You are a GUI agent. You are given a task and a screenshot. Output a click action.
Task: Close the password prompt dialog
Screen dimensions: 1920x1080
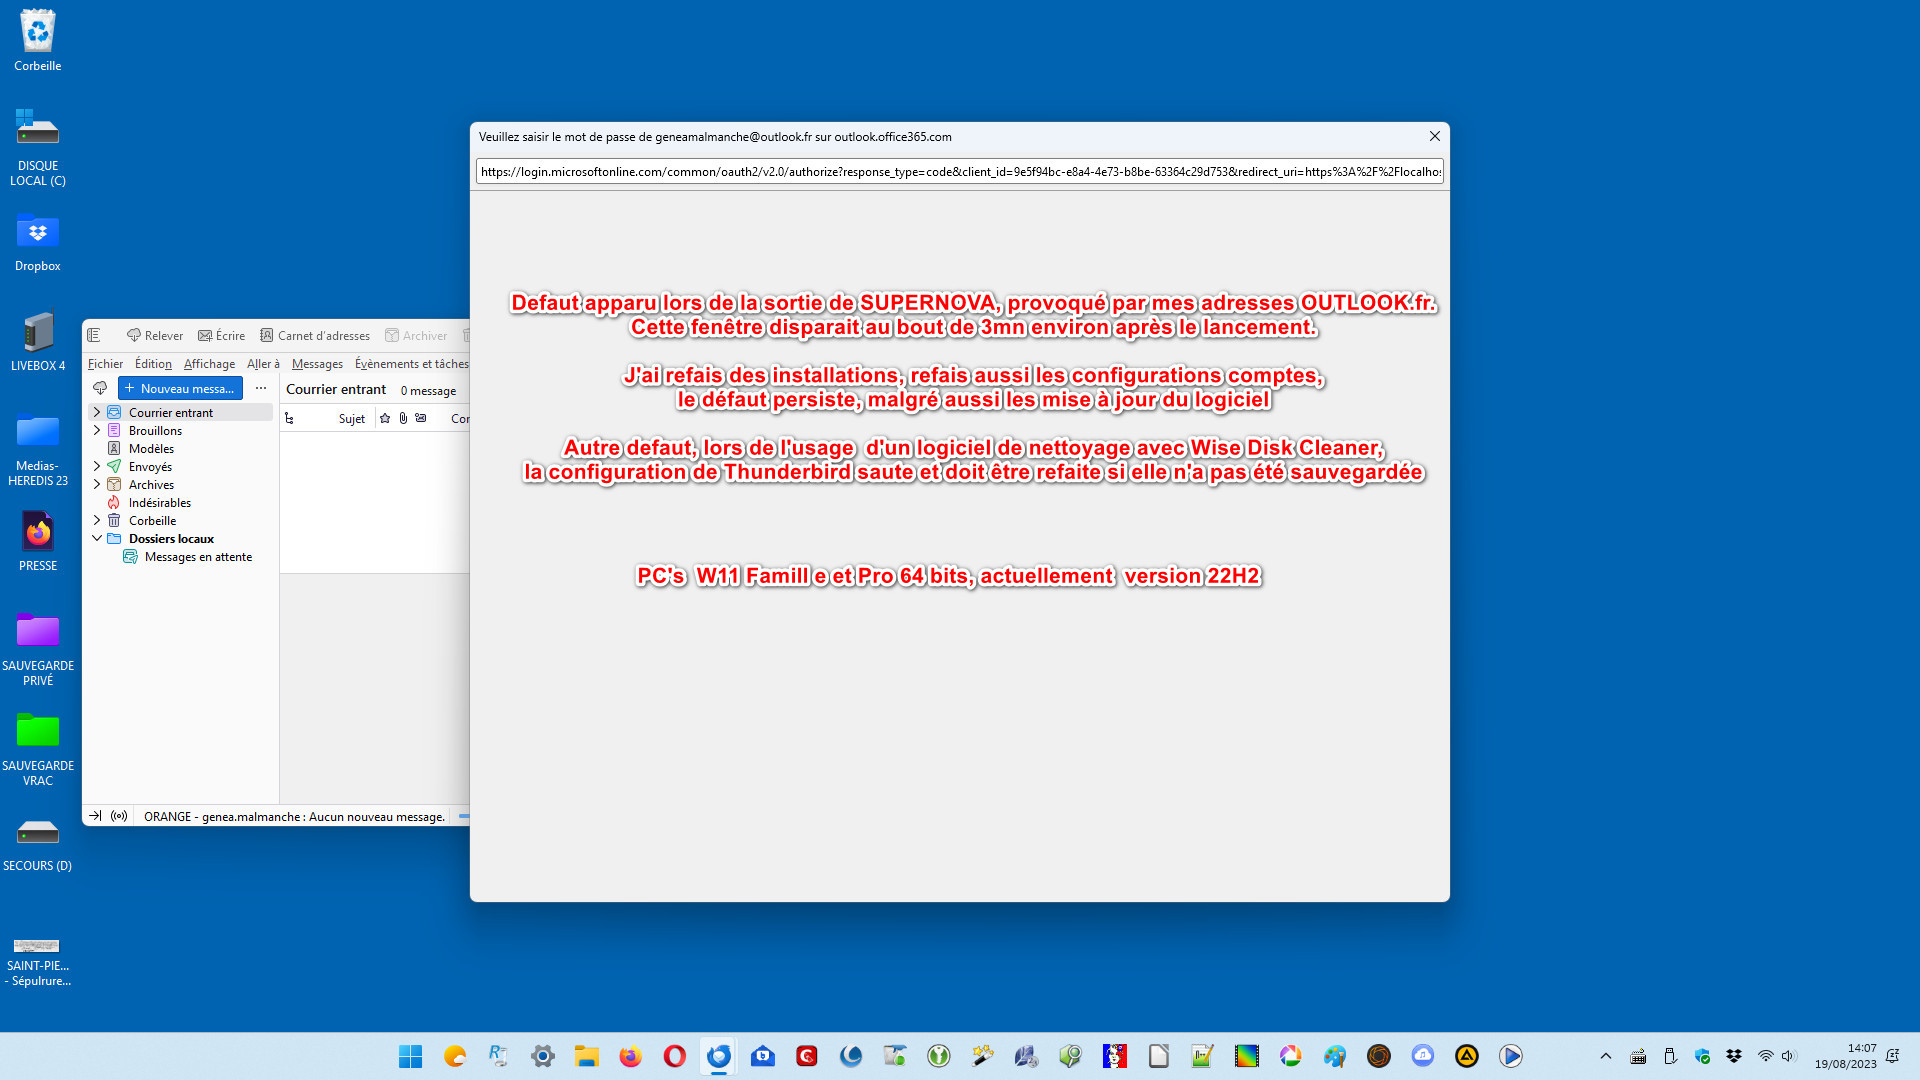1434,136
